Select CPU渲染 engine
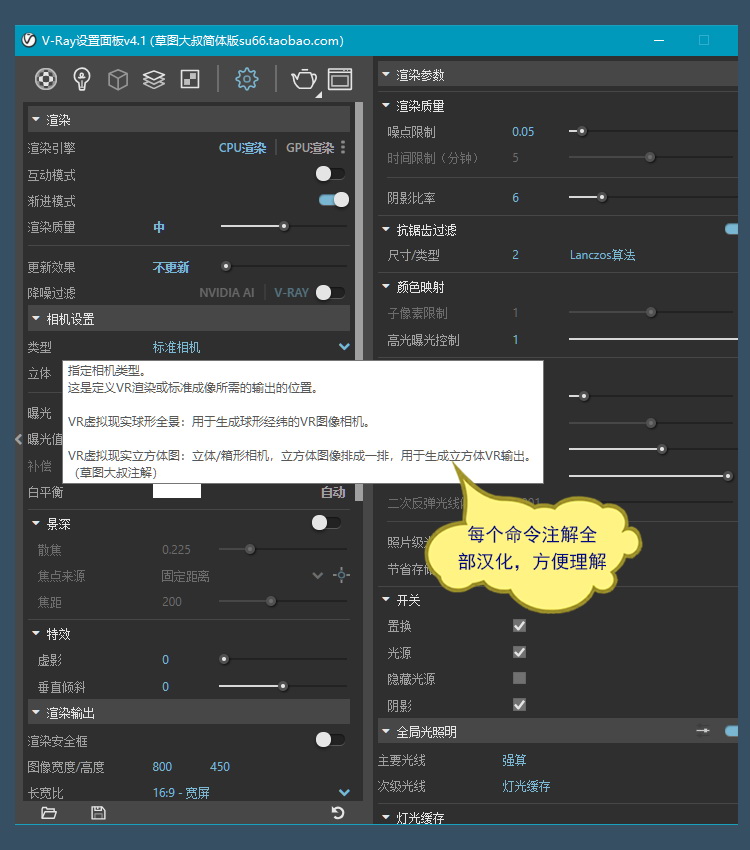This screenshot has width=750, height=850. 242,147
